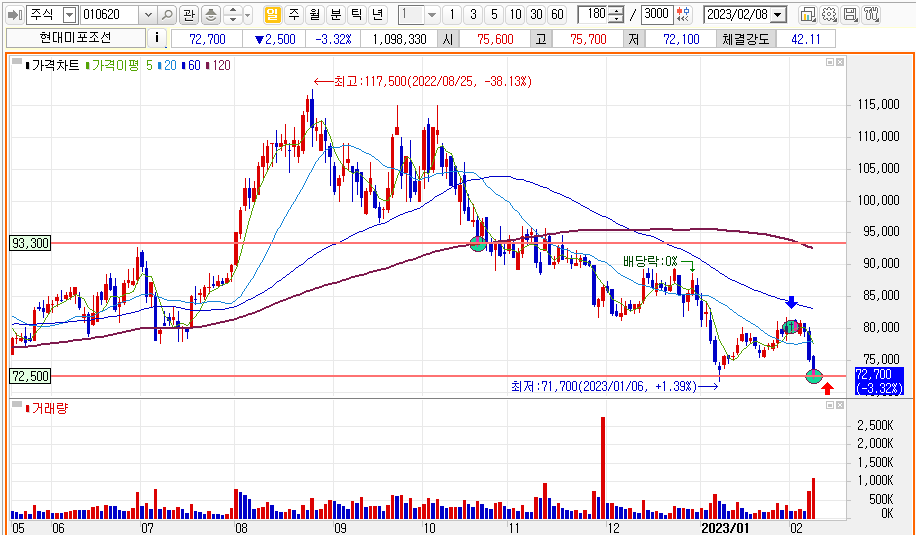Screen dimensions: 916x535
Task: Close the volume panel
Action: tap(840, 405)
